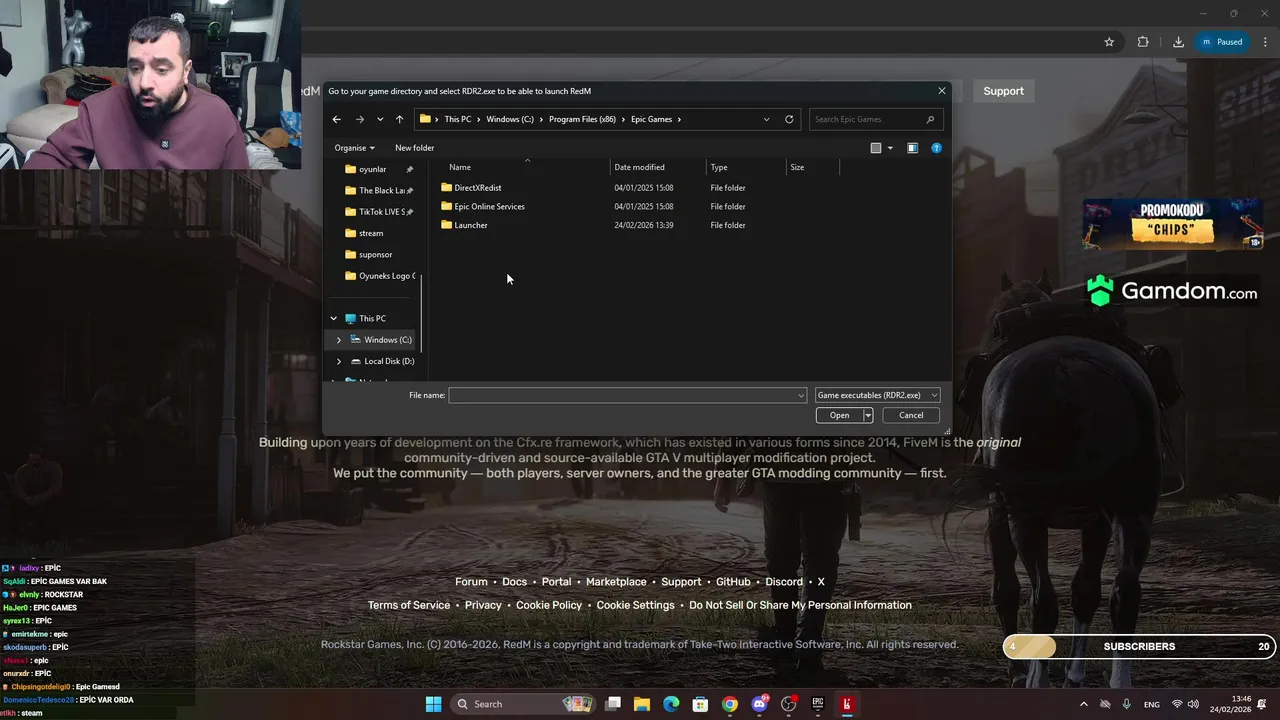Select the Epic Online Services folder
Image resolution: width=1280 pixels, height=720 pixels.
coord(489,206)
